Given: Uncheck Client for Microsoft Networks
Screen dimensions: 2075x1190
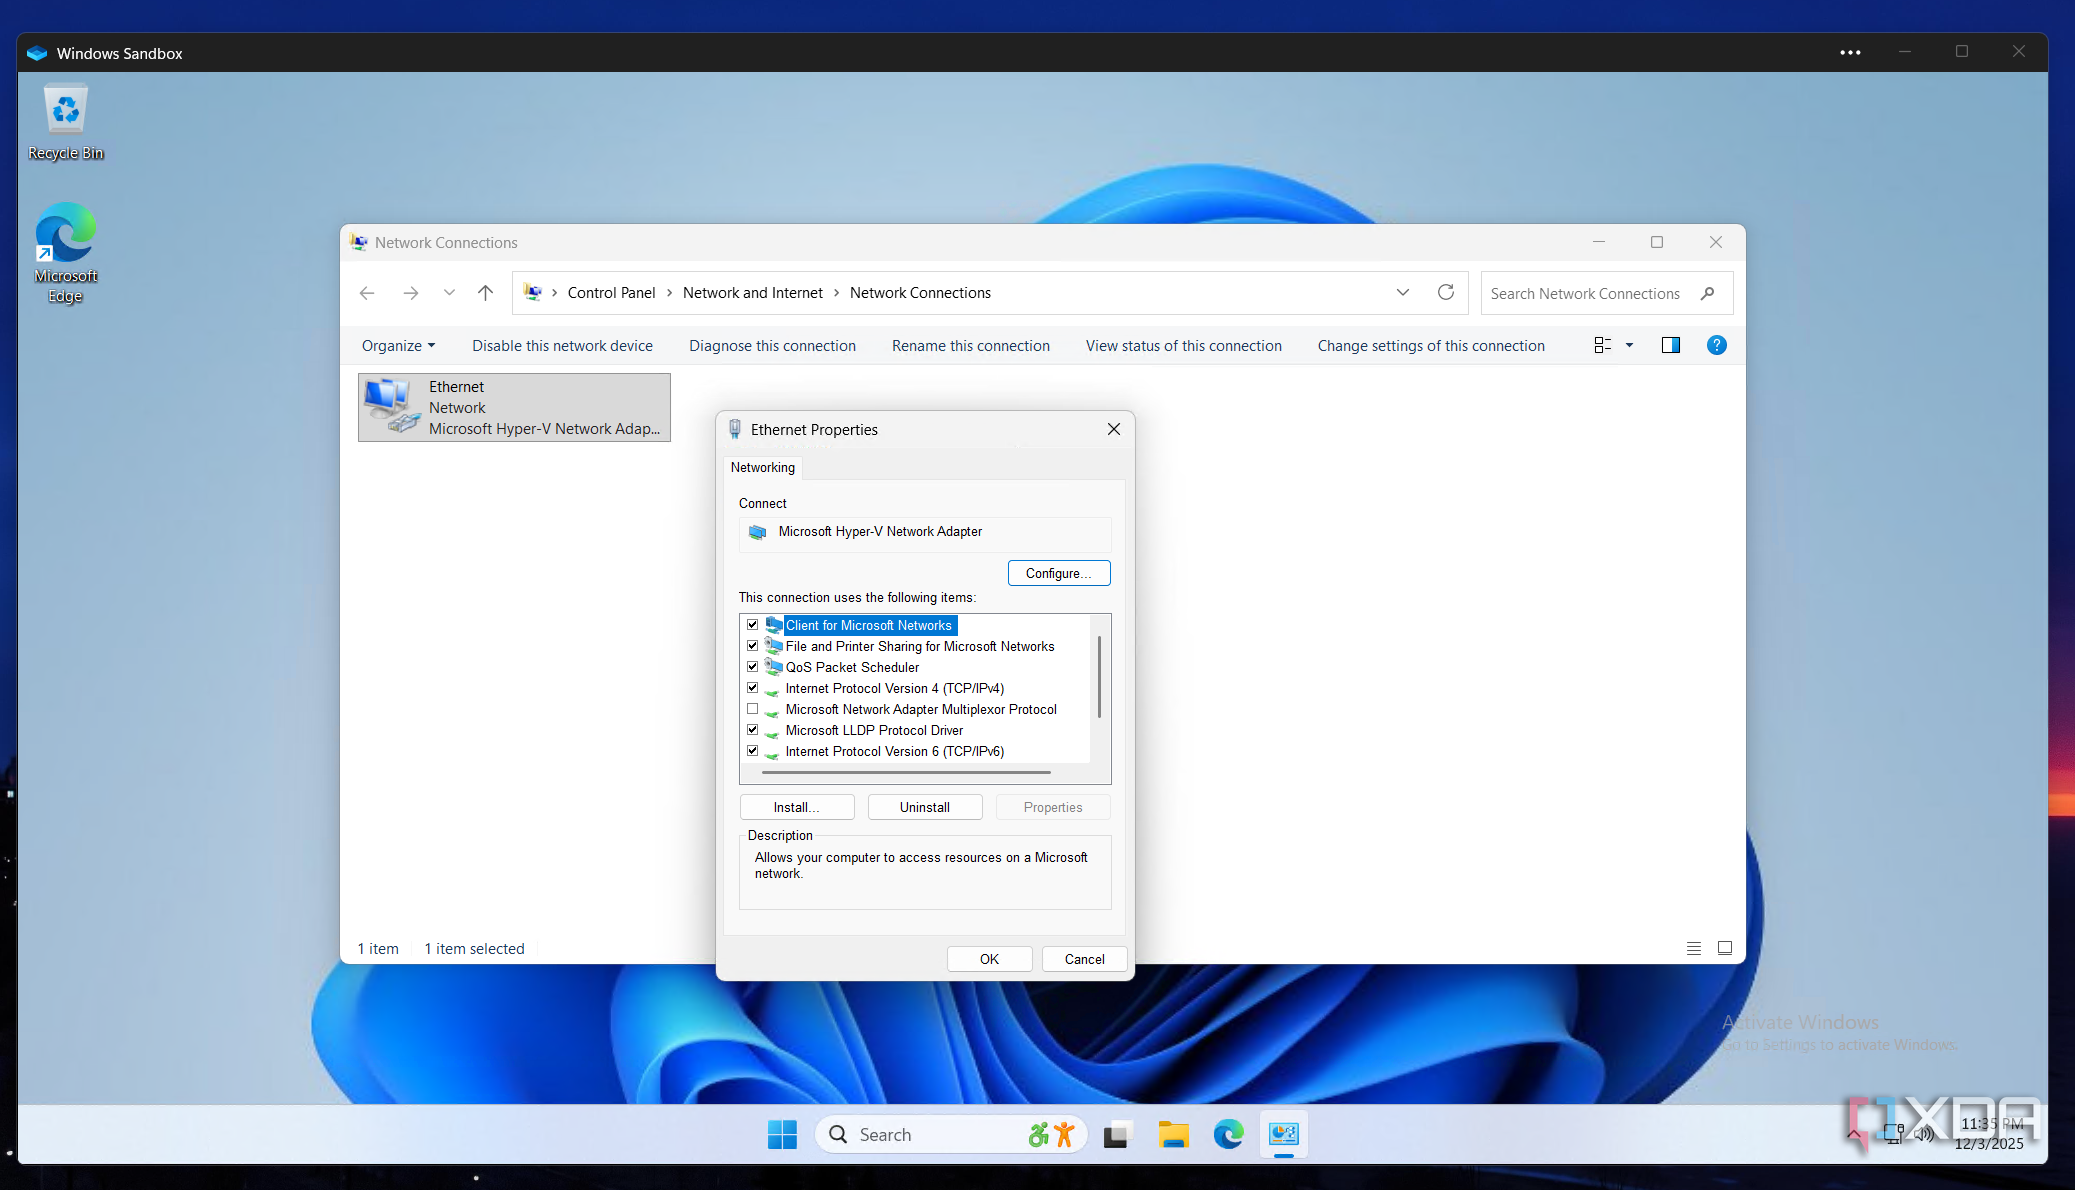Looking at the screenshot, I should pyautogui.click(x=753, y=625).
